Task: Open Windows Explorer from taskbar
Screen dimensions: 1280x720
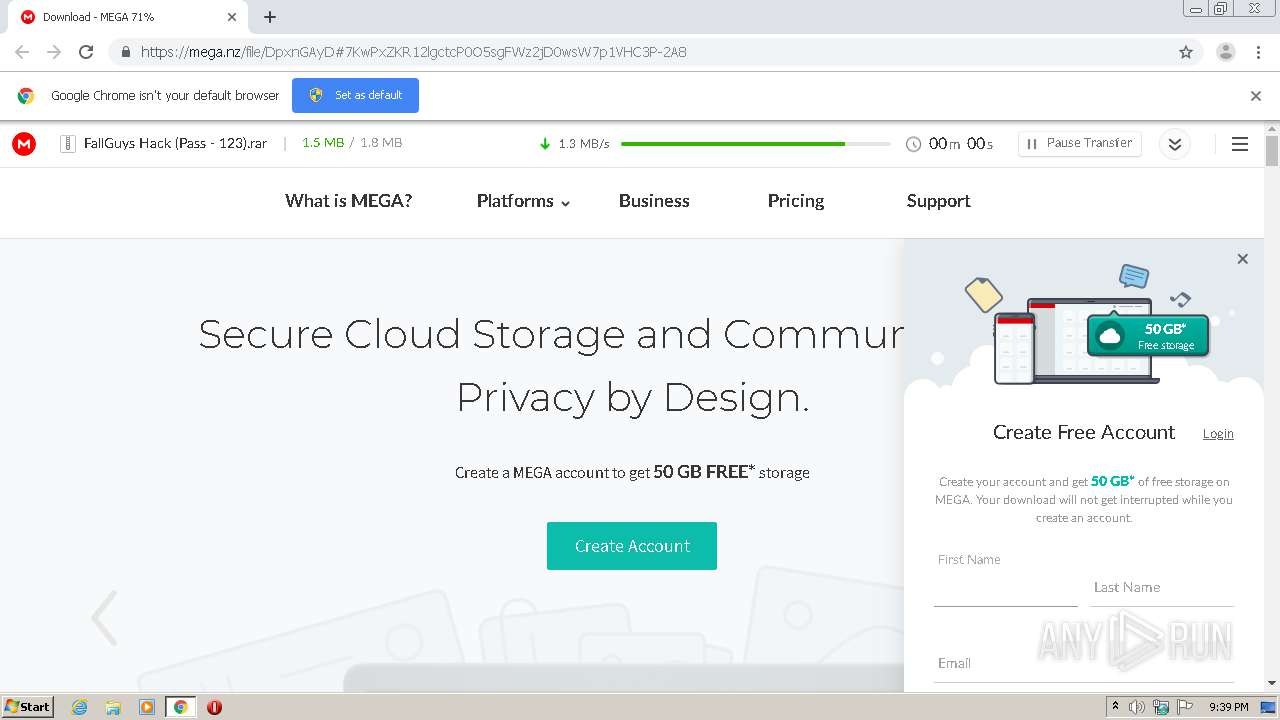Action: click(113, 707)
